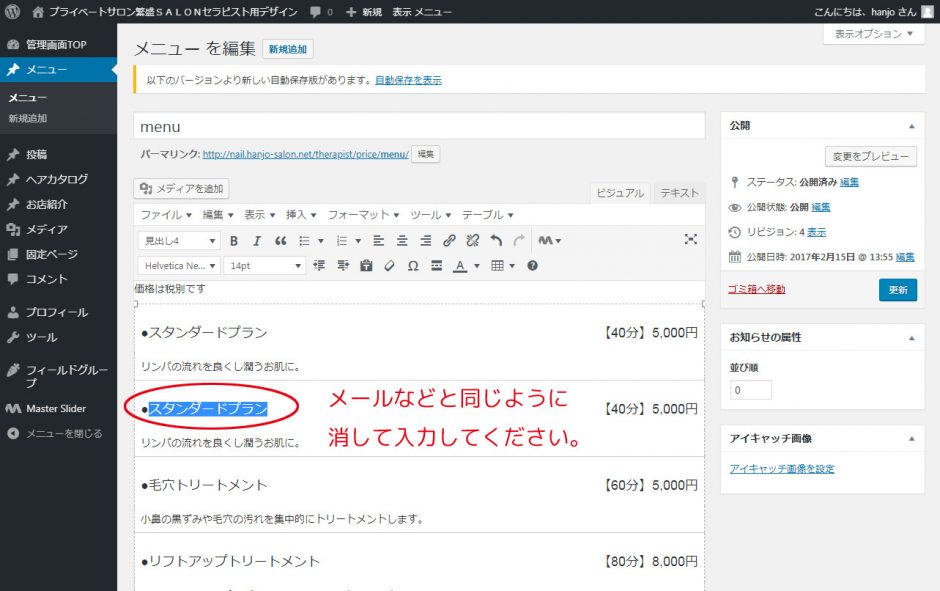Expand the 表示オプション screen options panel
The image size is (940, 591).
tap(873, 33)
